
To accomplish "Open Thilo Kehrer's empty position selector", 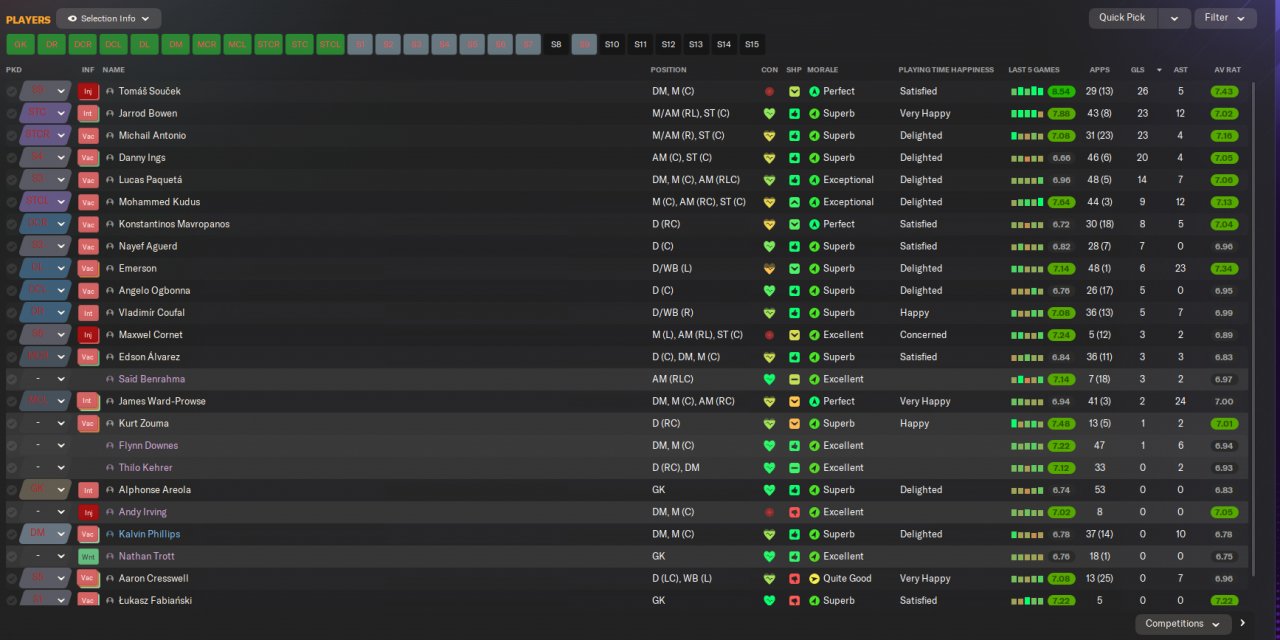I will click(46, 467).
